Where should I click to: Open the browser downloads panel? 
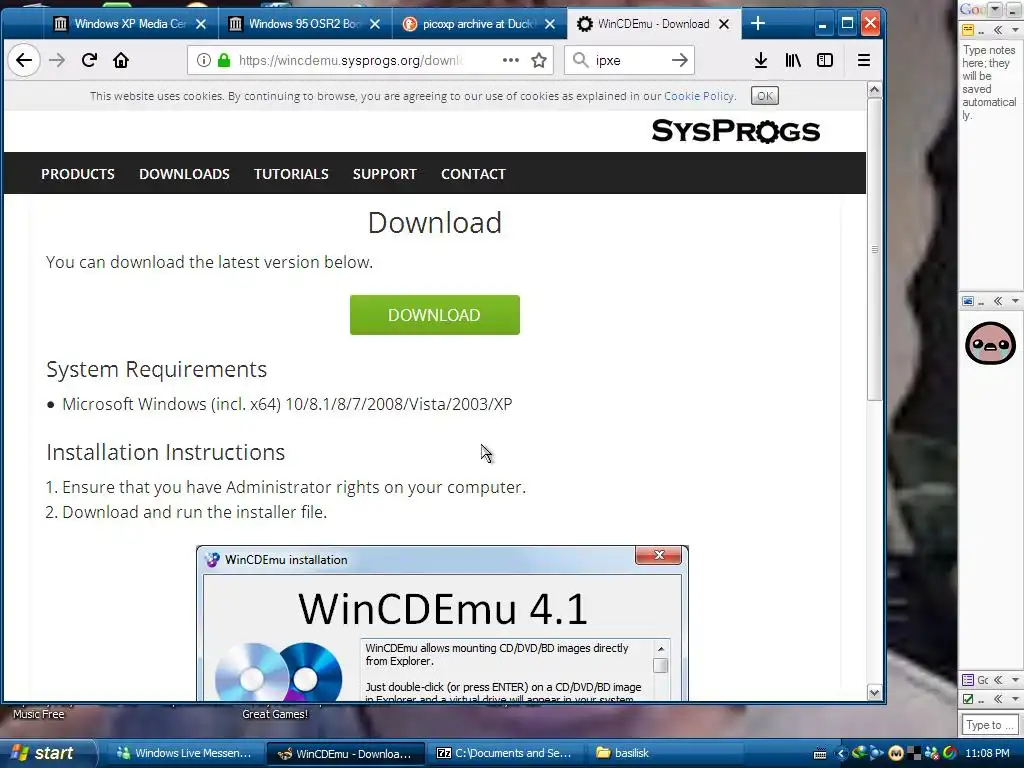[761, 60]
